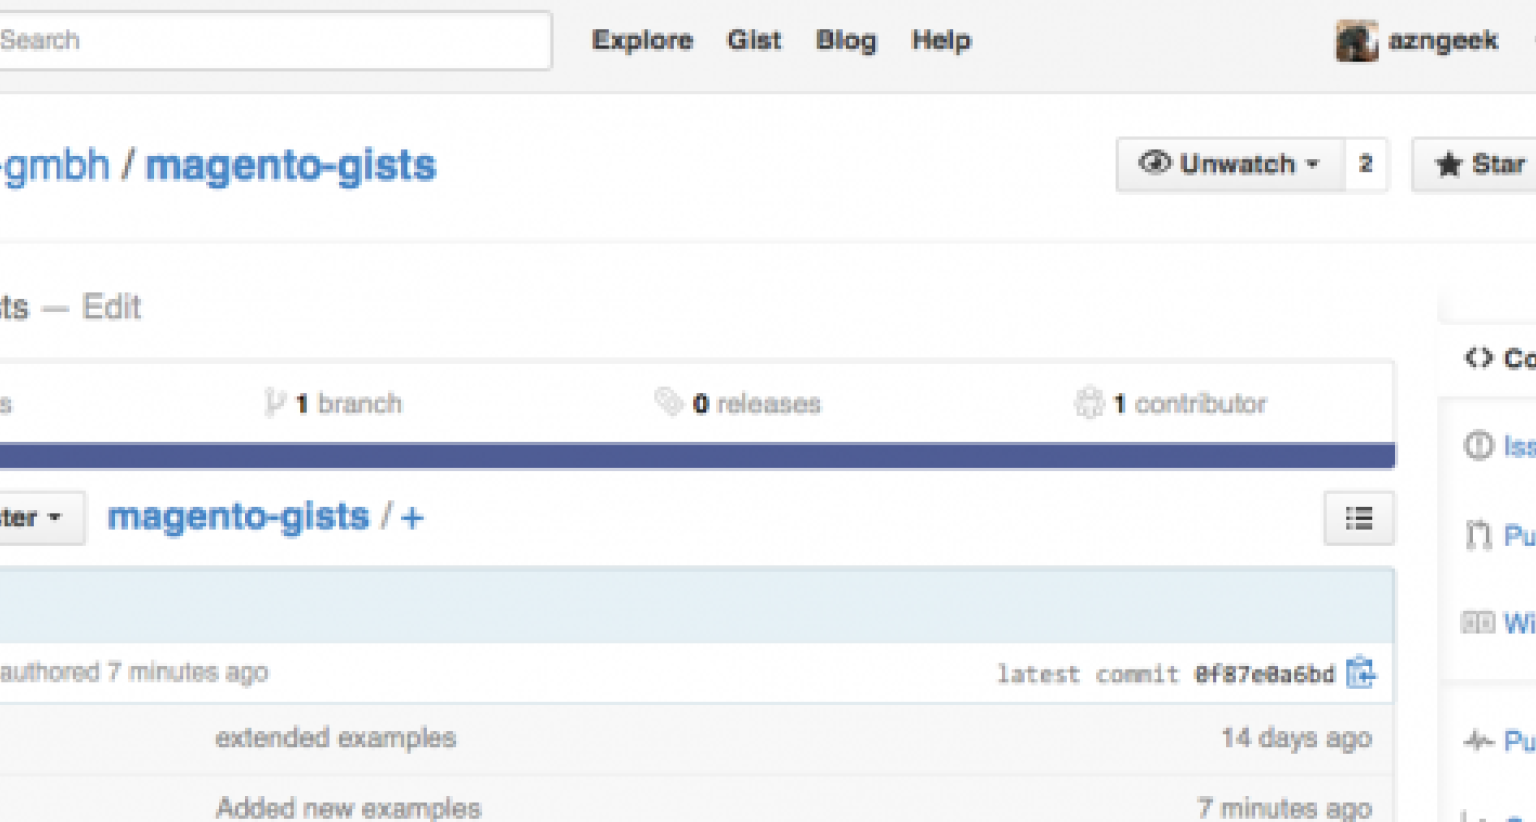This screenshot has width=1536, height=822.
Task: Click the aznqeek user avatar
Action: [1357, 41]
